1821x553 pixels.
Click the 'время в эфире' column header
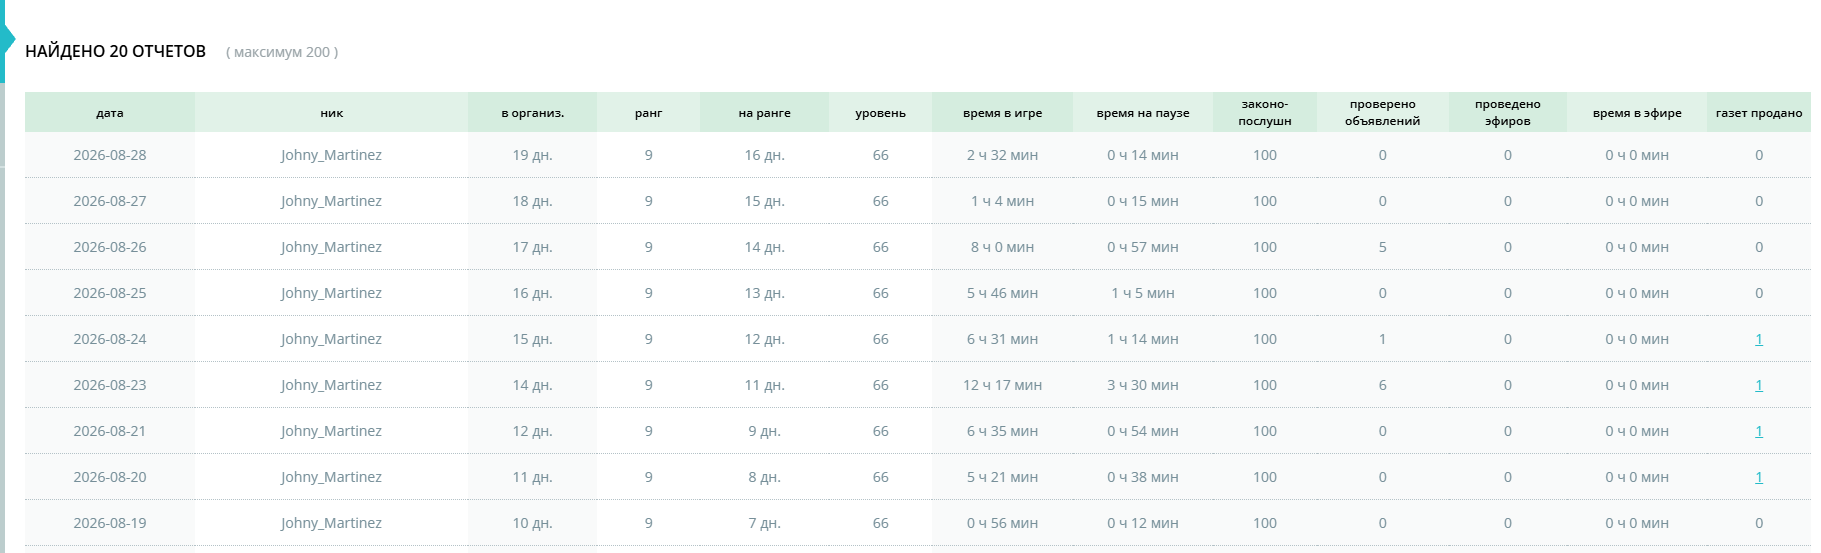(x=1637, y=113)
